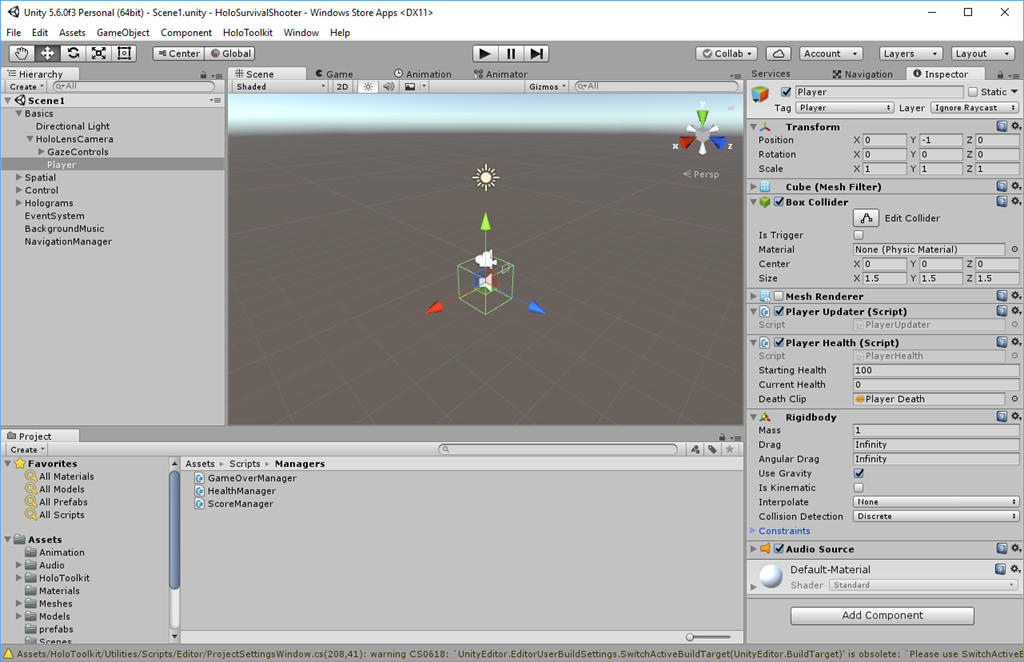Switch to the Navigation tab
Image resolution: width=1024 pixels, height=662 pixels.
click(x=863, y=74)
